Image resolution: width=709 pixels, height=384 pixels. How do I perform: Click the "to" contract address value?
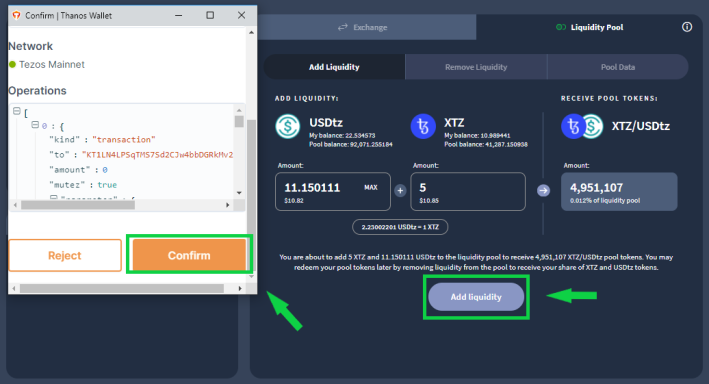point(157,155)
